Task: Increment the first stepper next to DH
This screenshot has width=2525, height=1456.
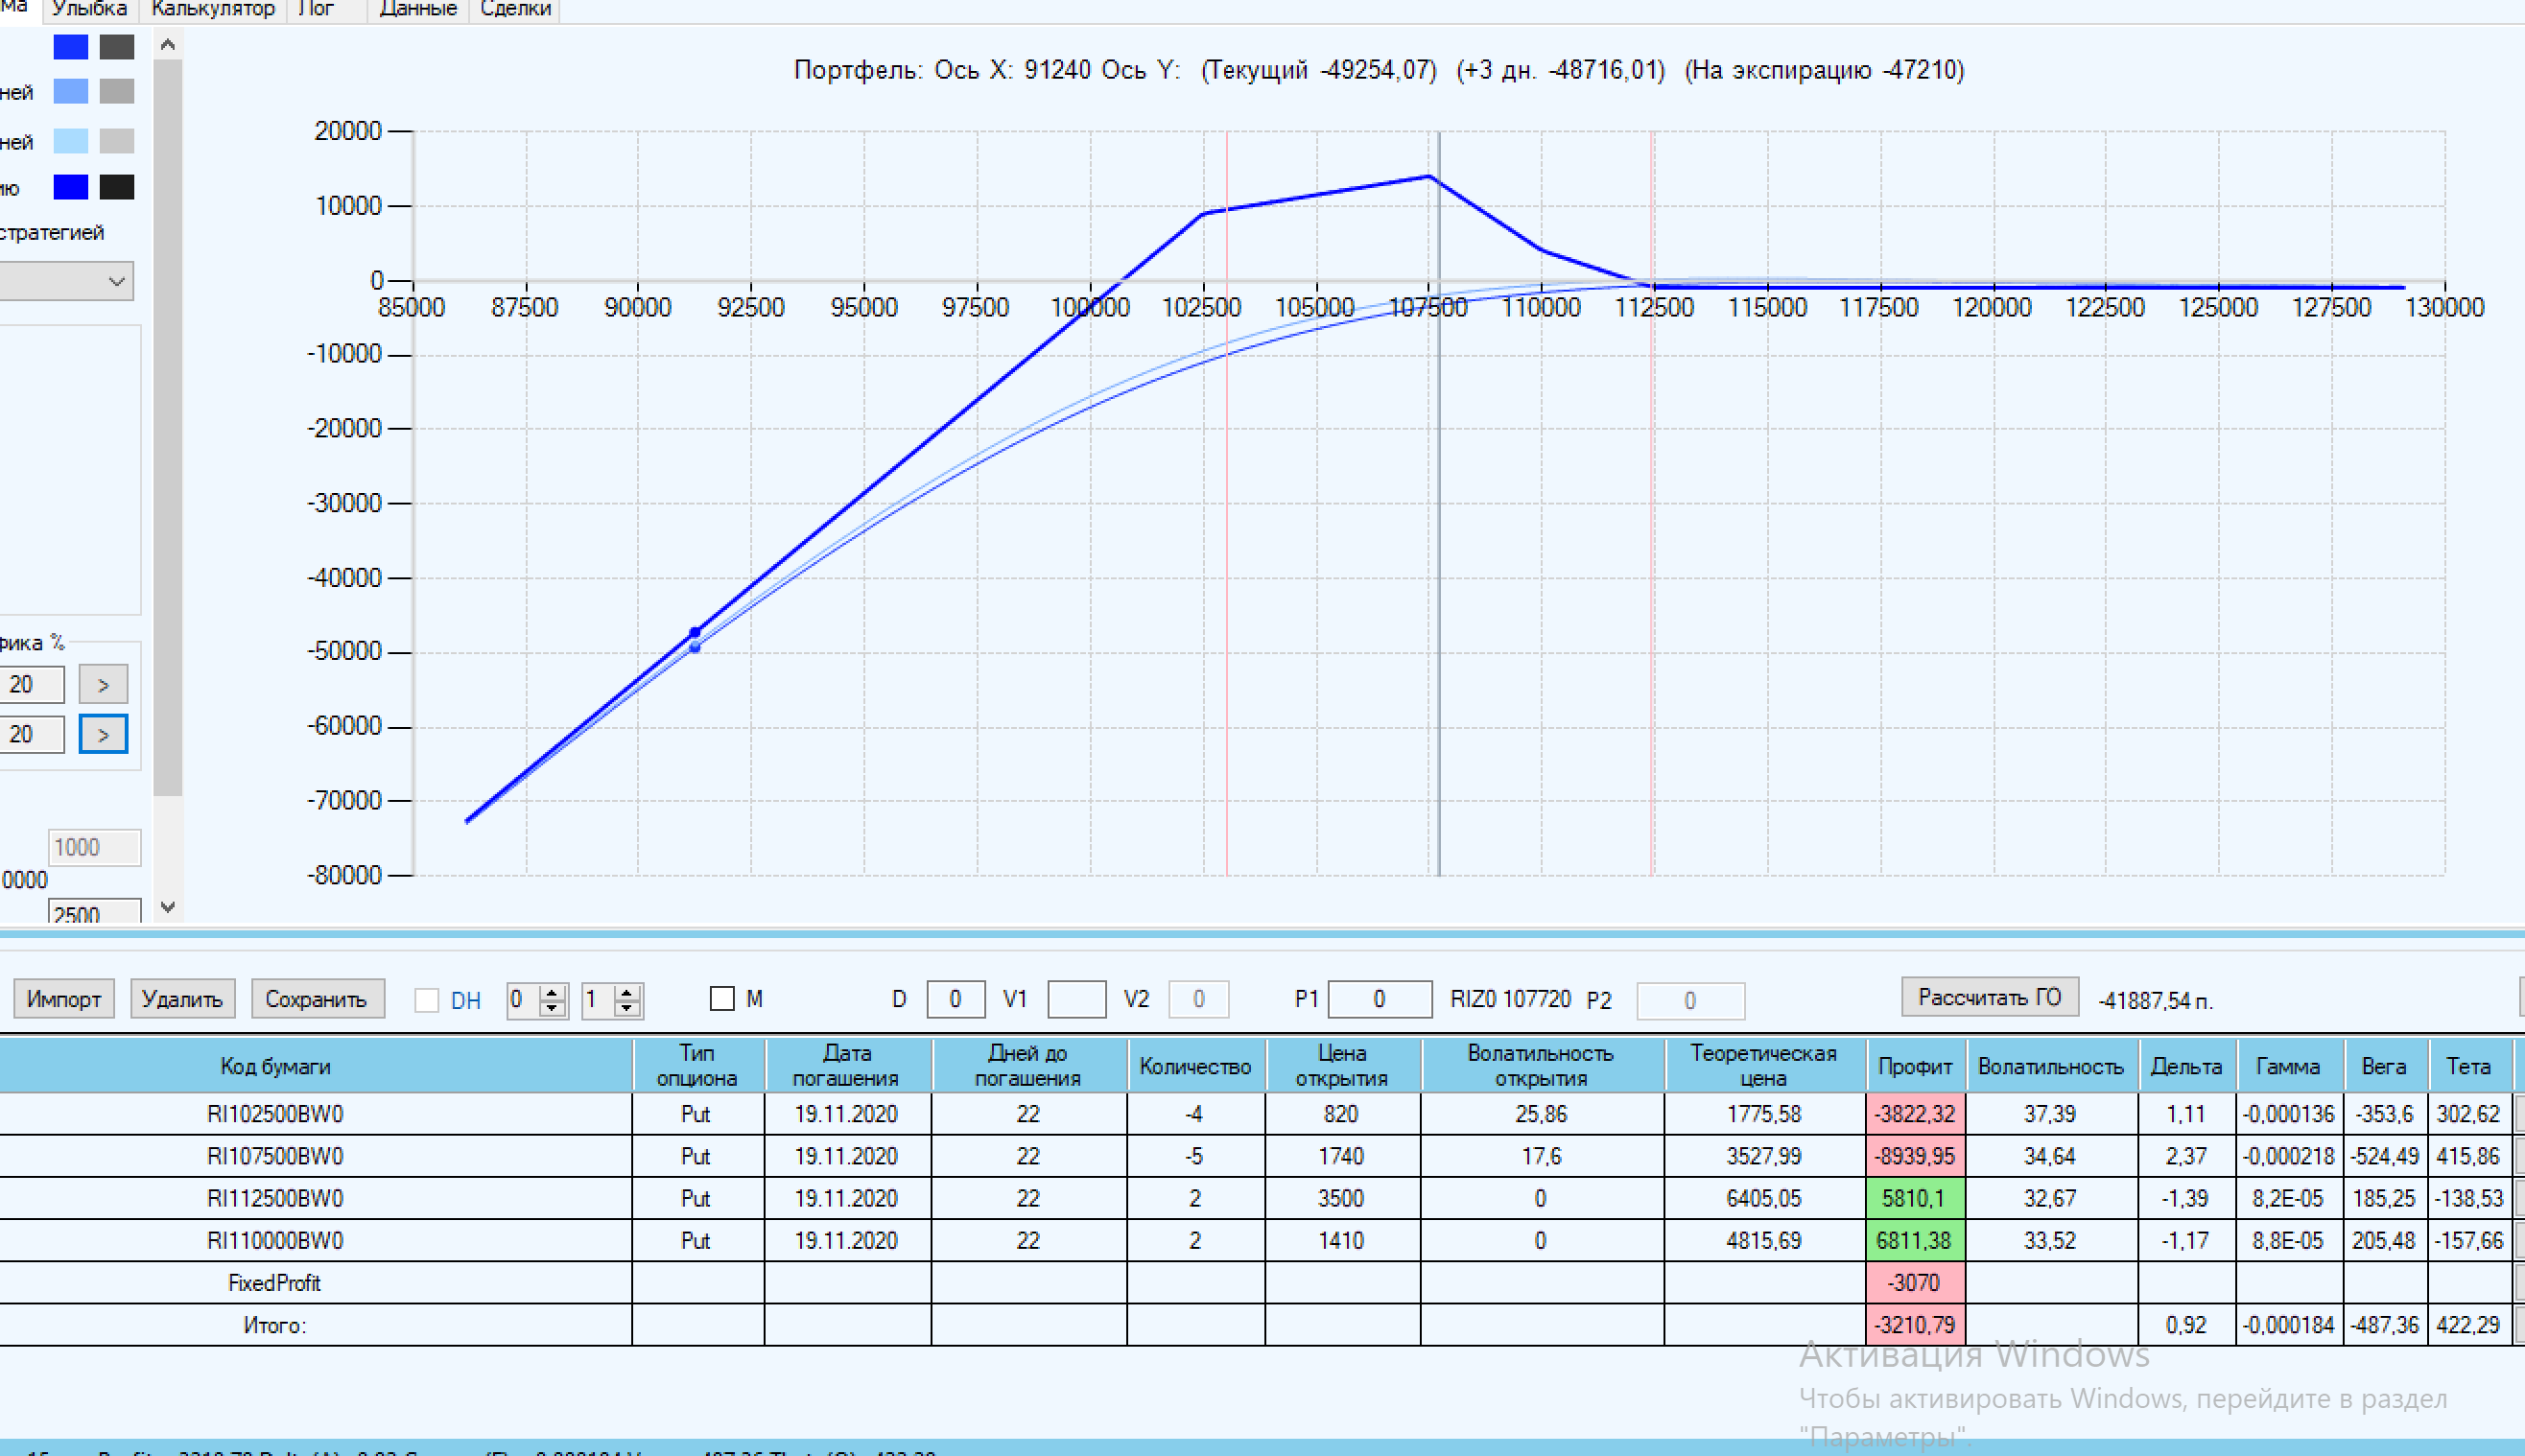Action: pos(552,992)
